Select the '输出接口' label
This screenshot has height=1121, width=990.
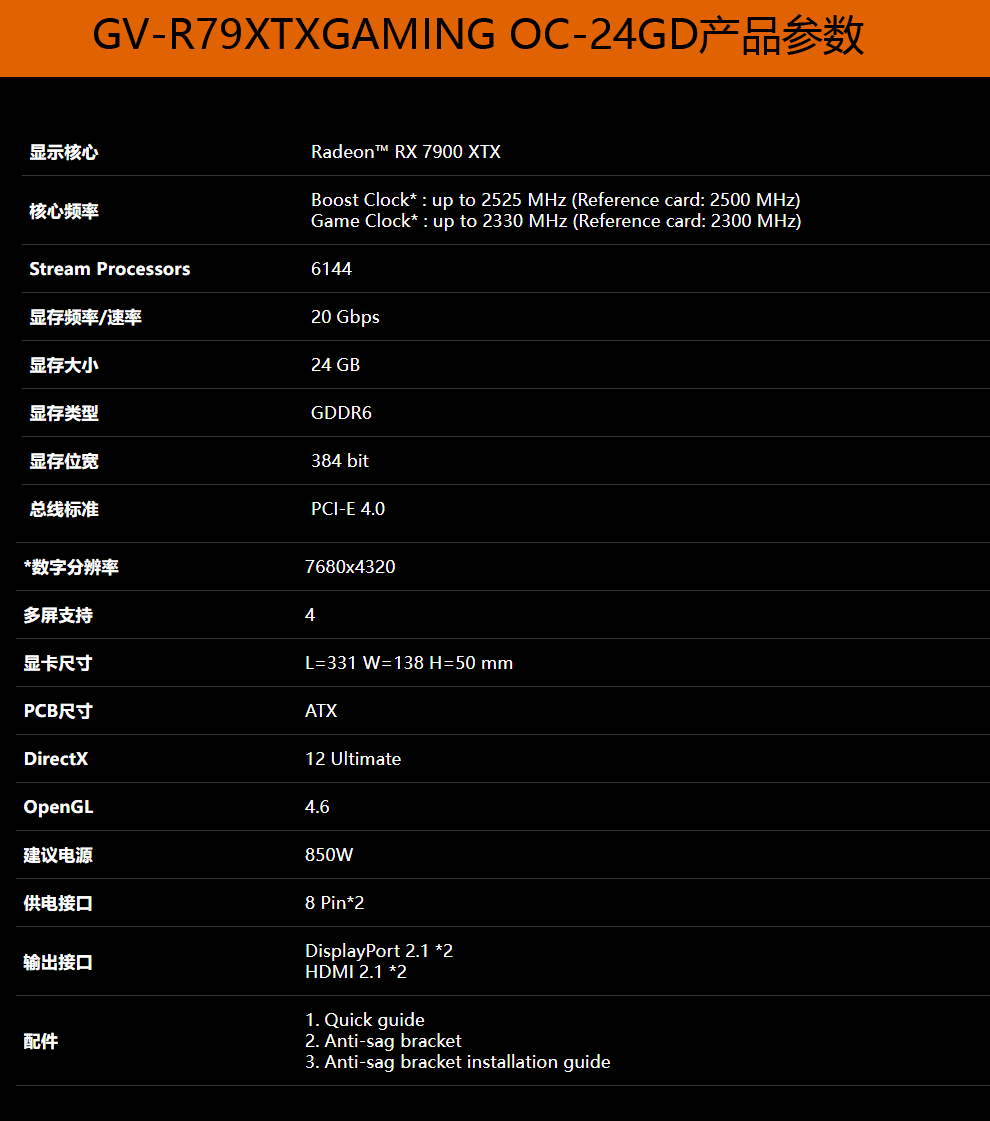click(x=58, y=962)
